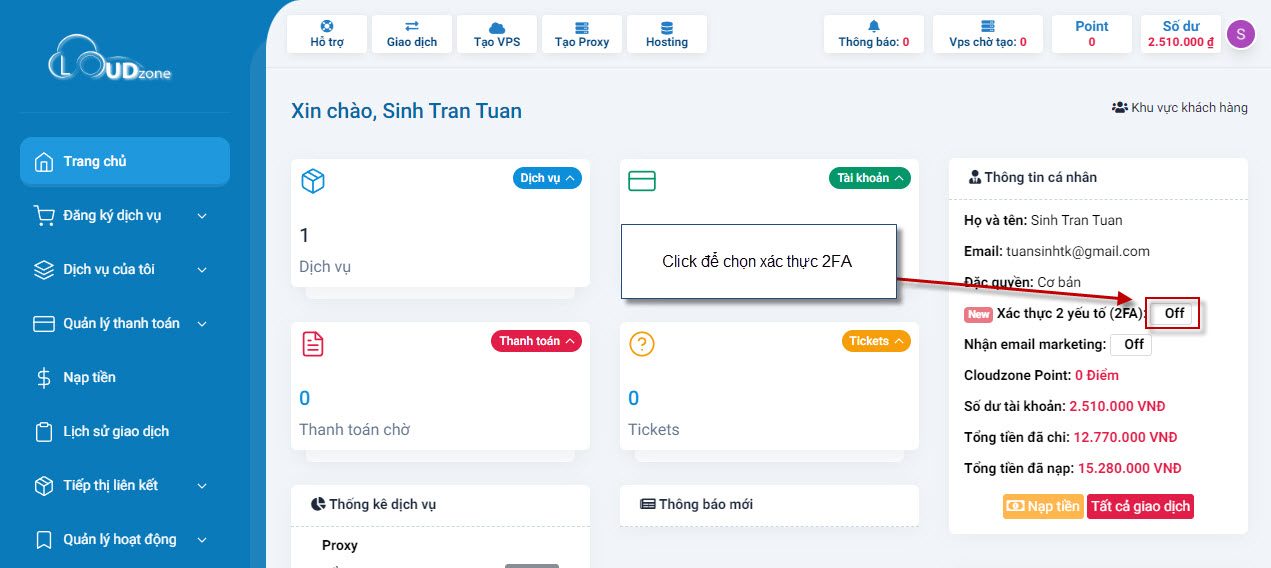Click the Tạo VPS cloud icon

point(497,27)
